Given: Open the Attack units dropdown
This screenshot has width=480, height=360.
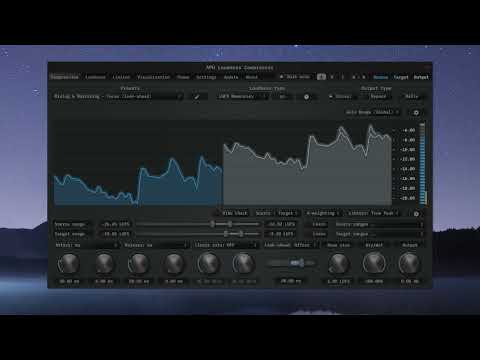Looking at the screenshot, I should click(x=86, y=245).
